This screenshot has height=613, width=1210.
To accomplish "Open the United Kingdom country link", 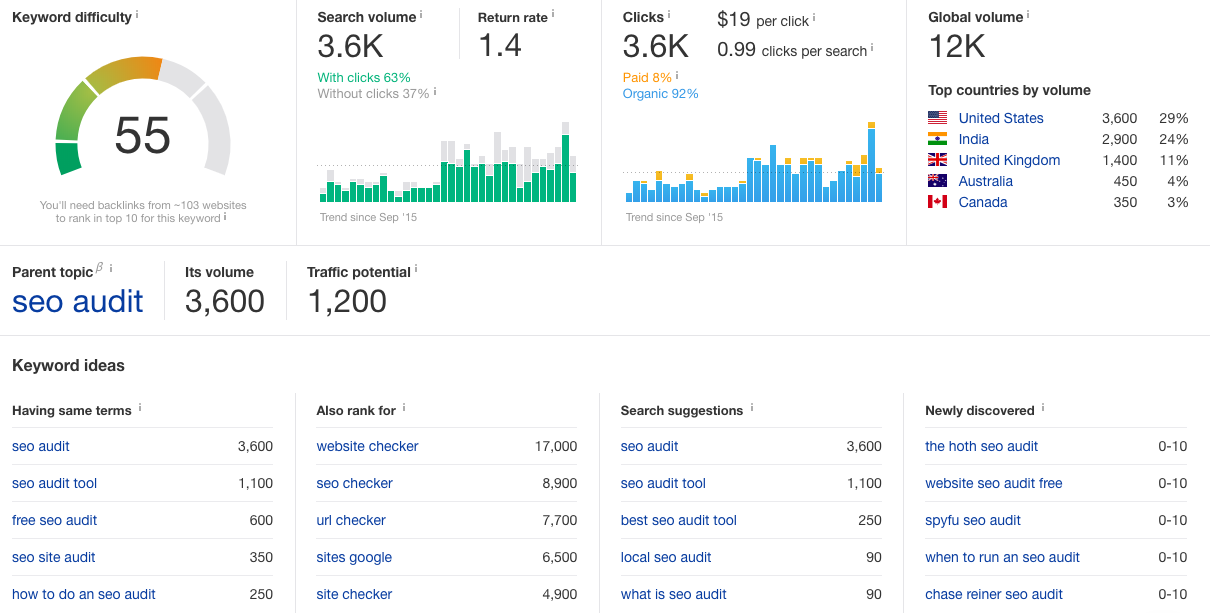I will (1009, 160).
